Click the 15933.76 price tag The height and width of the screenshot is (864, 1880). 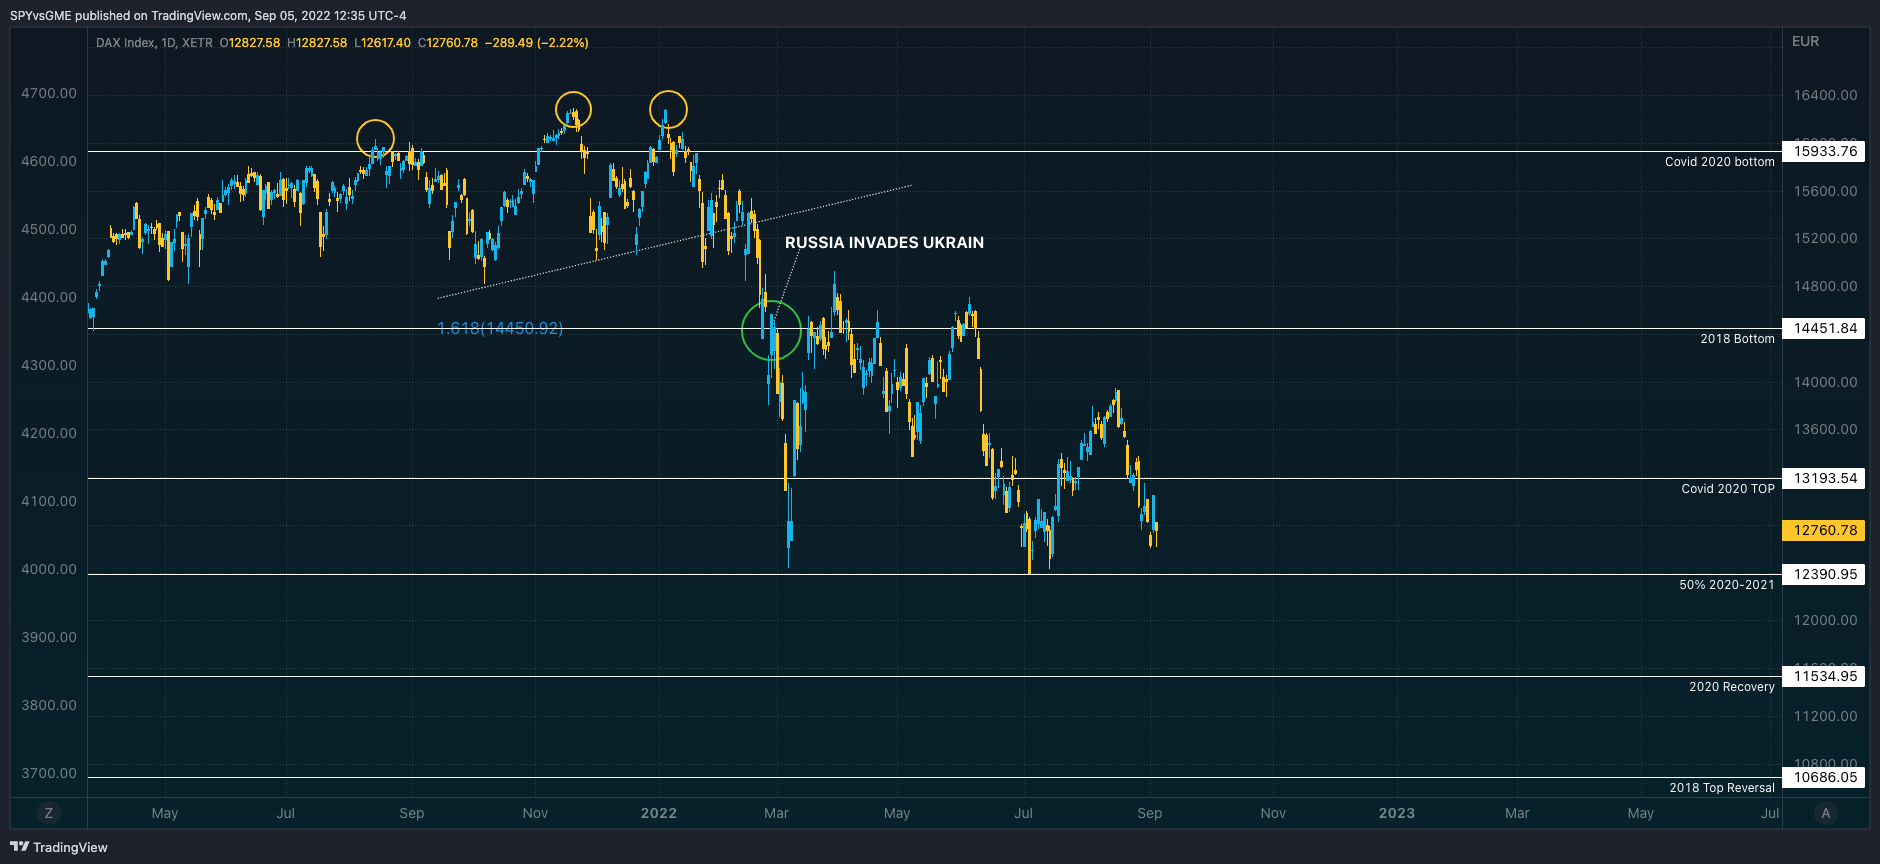[1824, 151]
